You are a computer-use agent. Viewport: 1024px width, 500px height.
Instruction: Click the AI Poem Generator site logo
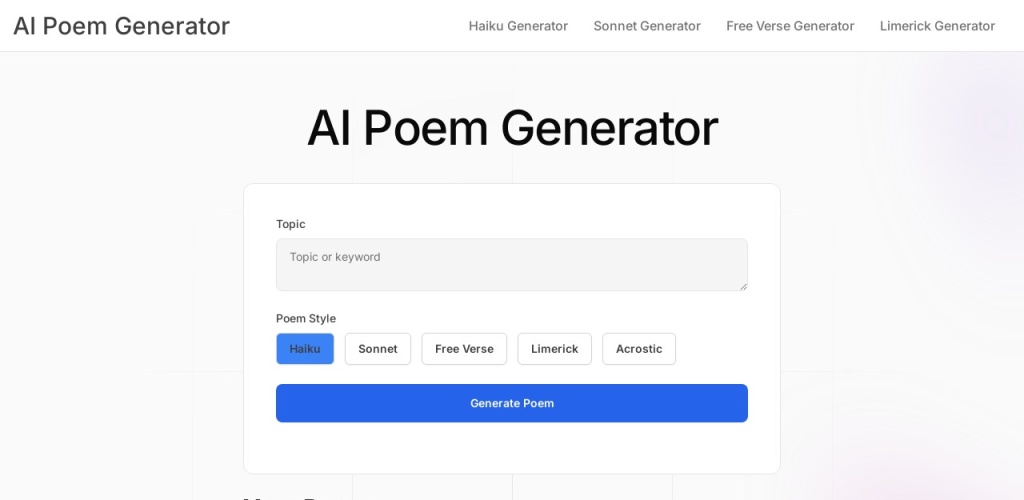pos(121,26)
